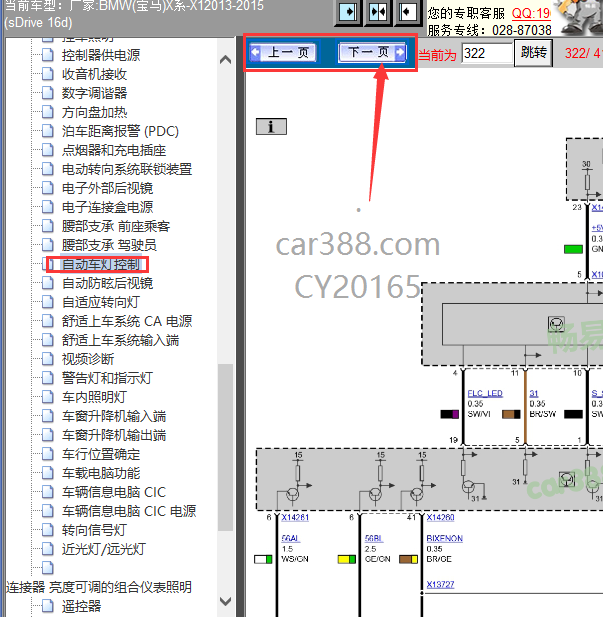Click the green GN wire color swatch
Image resolution: width=603 pixels, height=617 pixels.
(573, 249)
